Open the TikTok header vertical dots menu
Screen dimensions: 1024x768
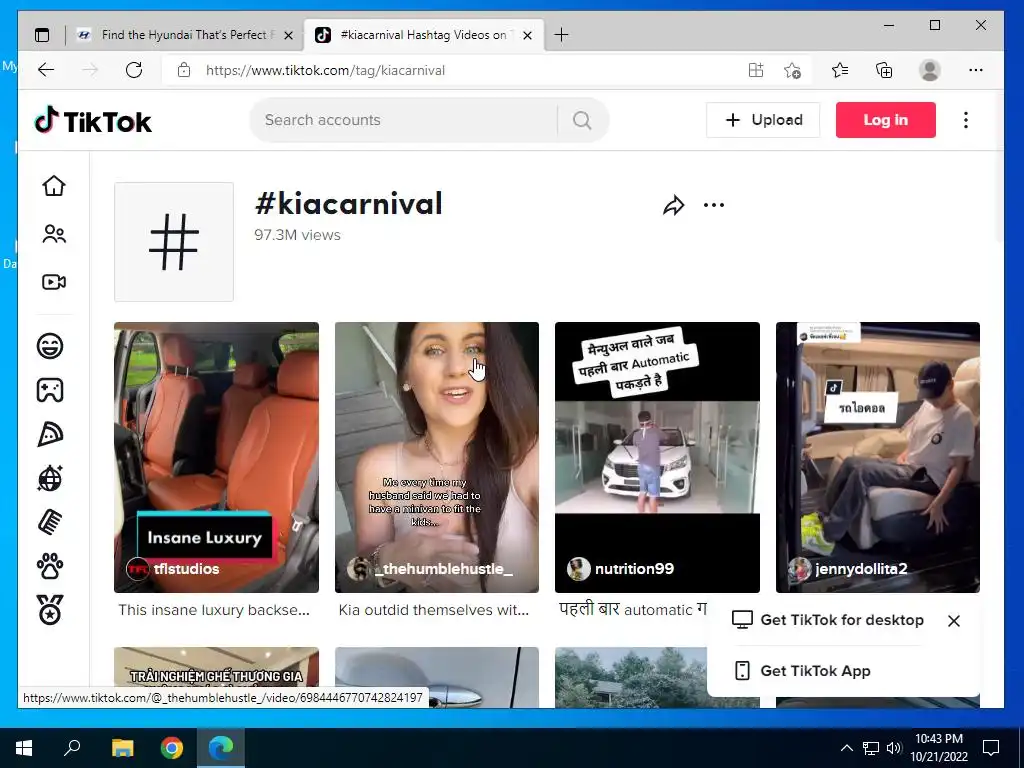[x=966, y=120]
